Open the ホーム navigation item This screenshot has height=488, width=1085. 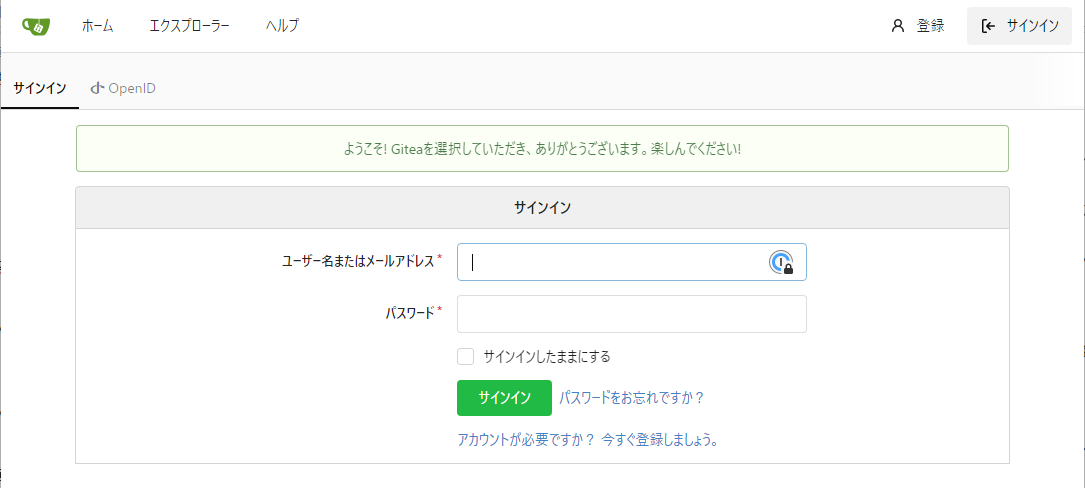pyautogui.click(x=98, y=26)
